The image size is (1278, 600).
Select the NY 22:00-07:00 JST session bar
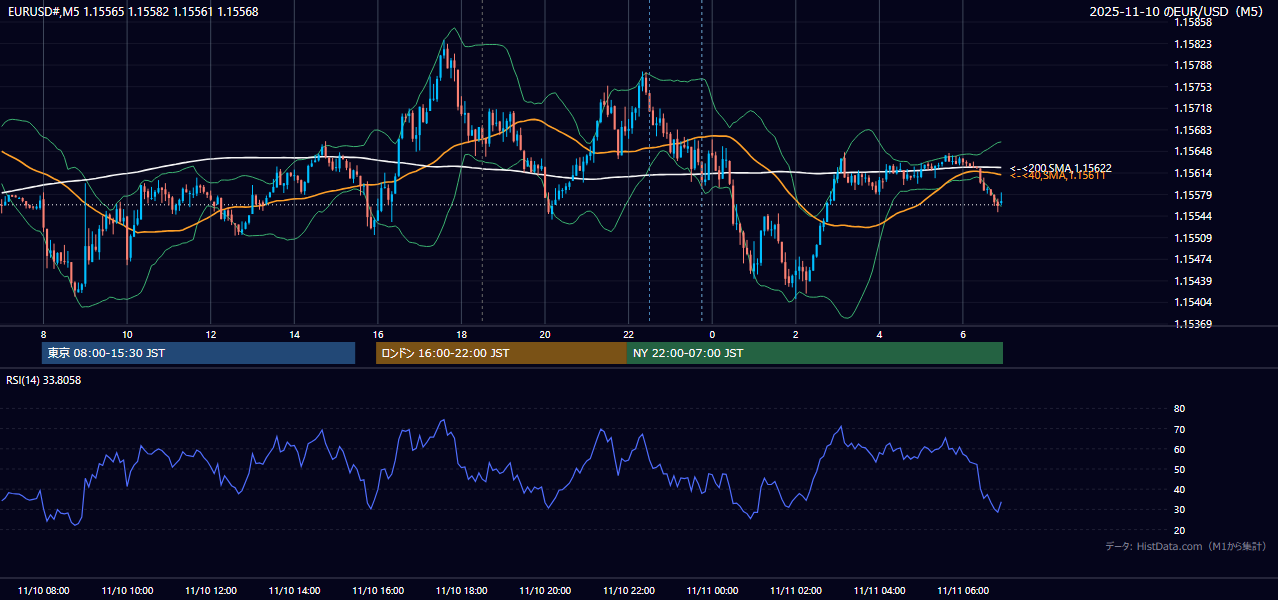pos(815,353)
